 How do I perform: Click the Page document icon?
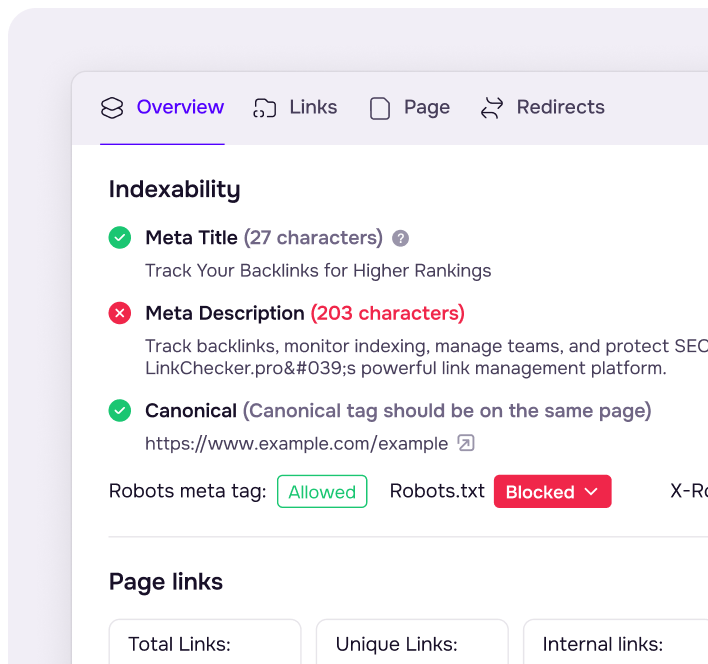point(380,108)
